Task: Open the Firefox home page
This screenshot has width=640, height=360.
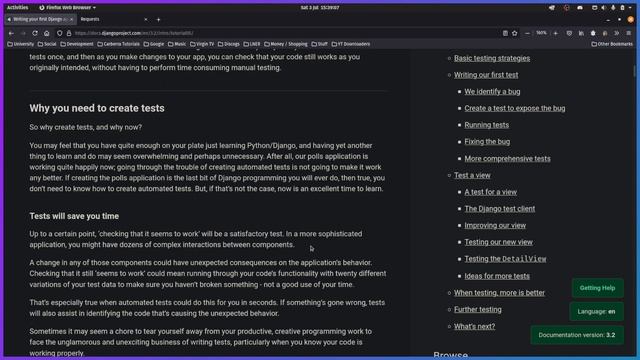Action: click(x=47, y=33)
